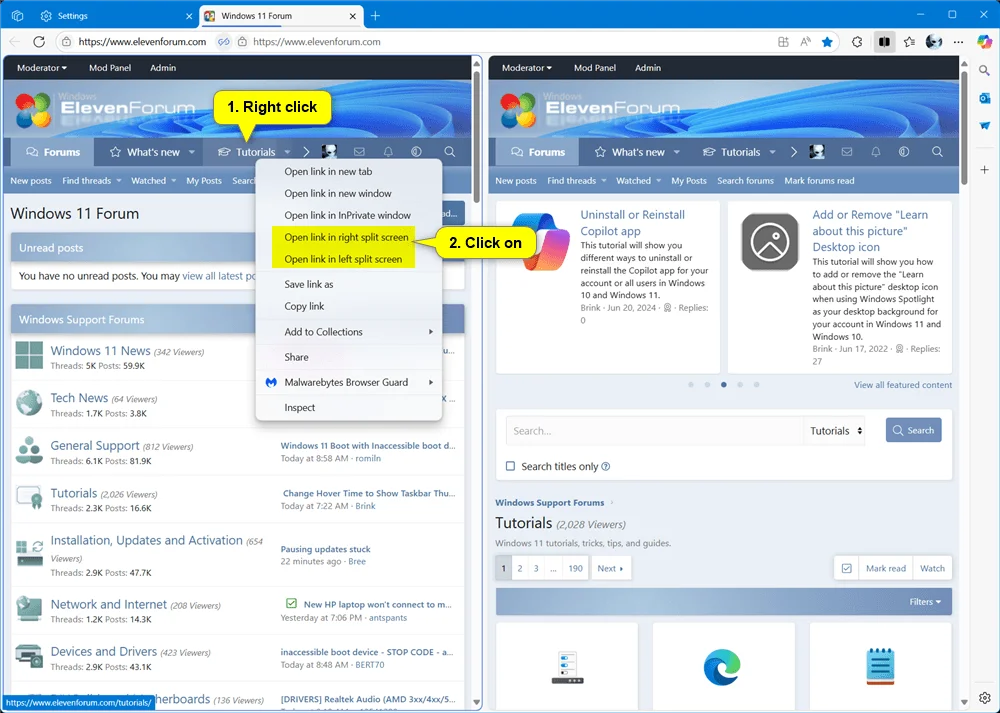Select Copy link from the context menu
The height and width of the screenshot is (713, 1000).
(x=349, y=306)
